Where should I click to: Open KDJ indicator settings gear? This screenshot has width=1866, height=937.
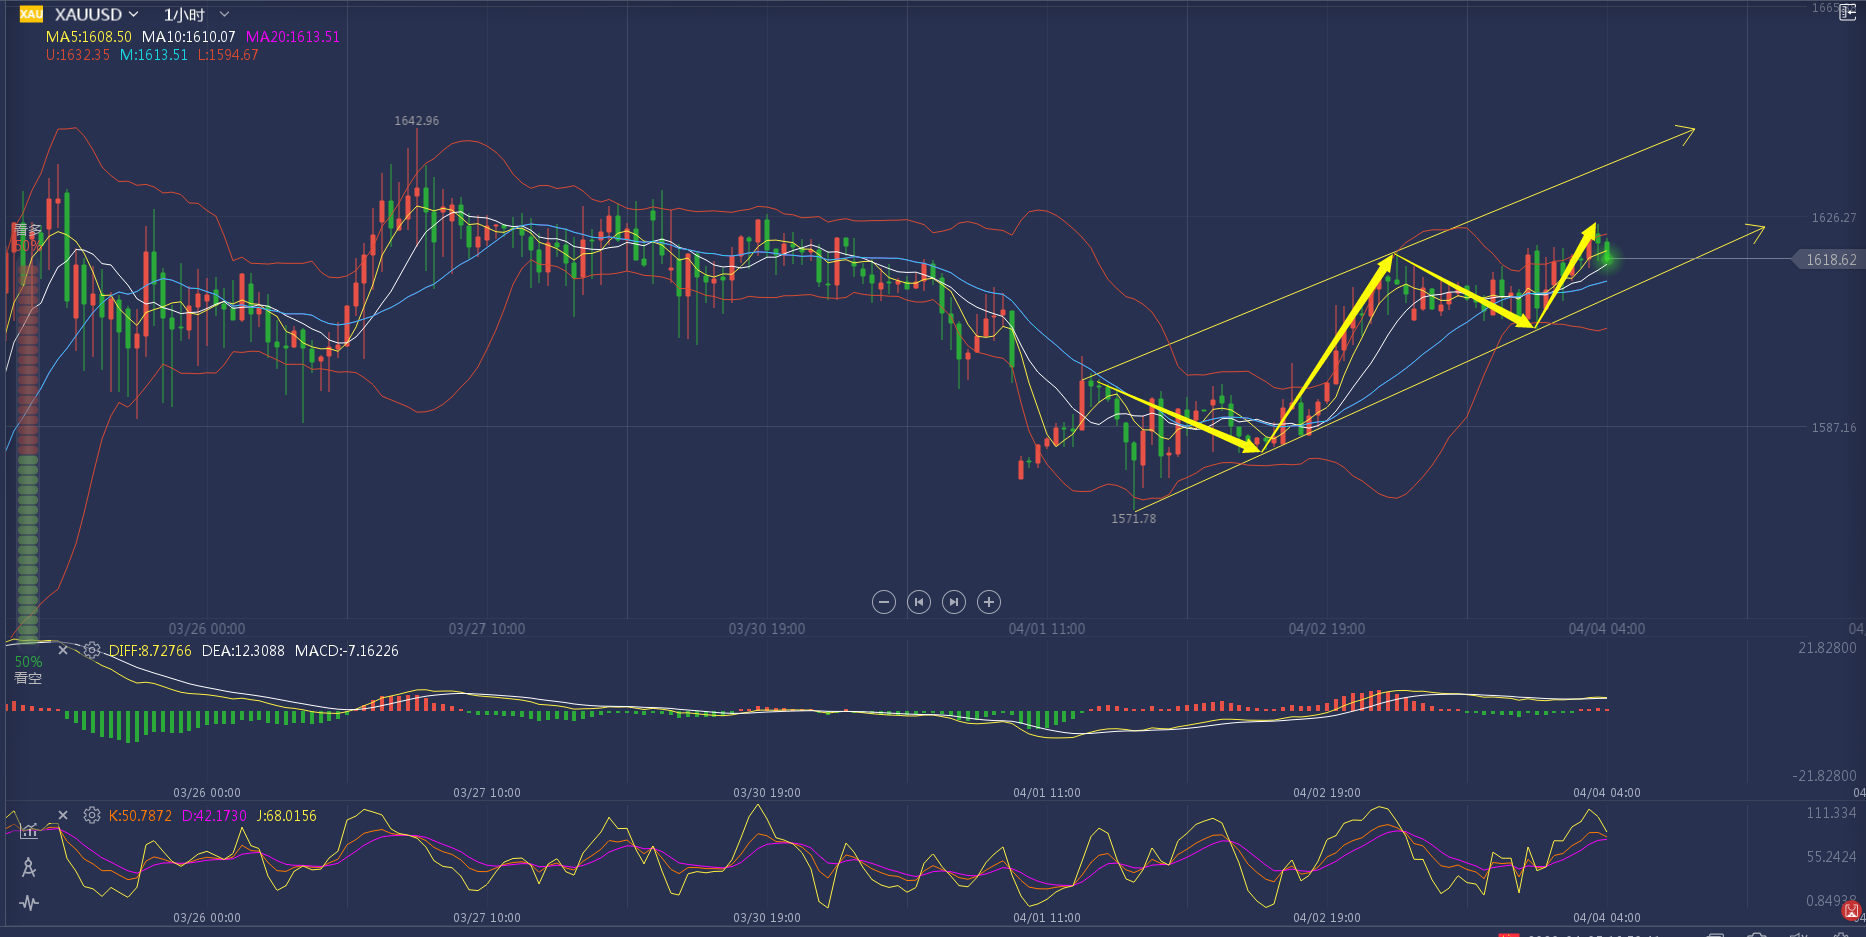[92, 816]
